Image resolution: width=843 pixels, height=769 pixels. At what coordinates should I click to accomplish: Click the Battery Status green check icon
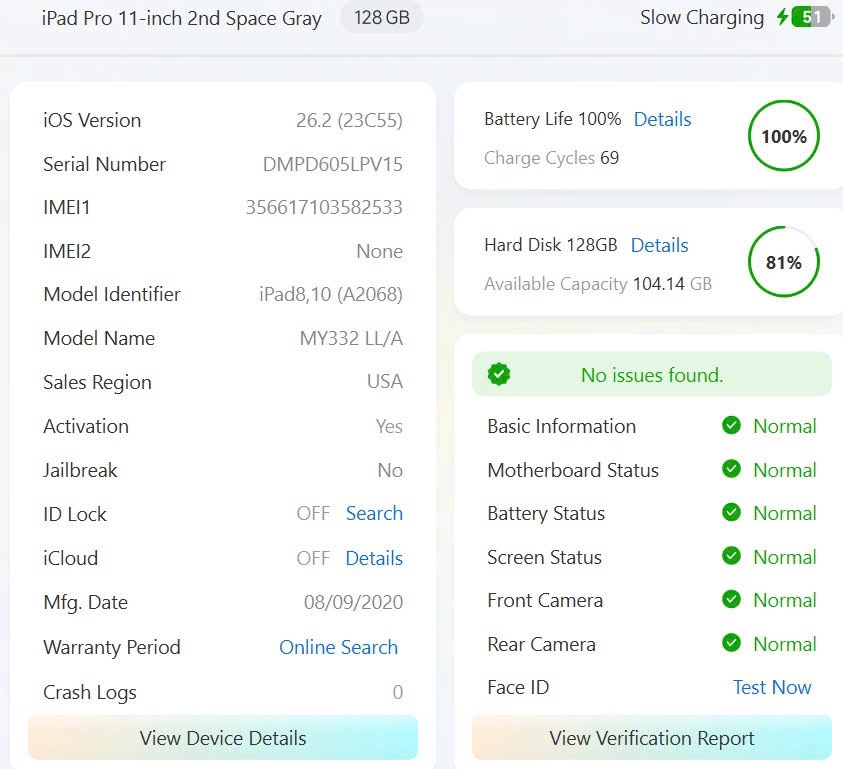[x=732, y=513]
